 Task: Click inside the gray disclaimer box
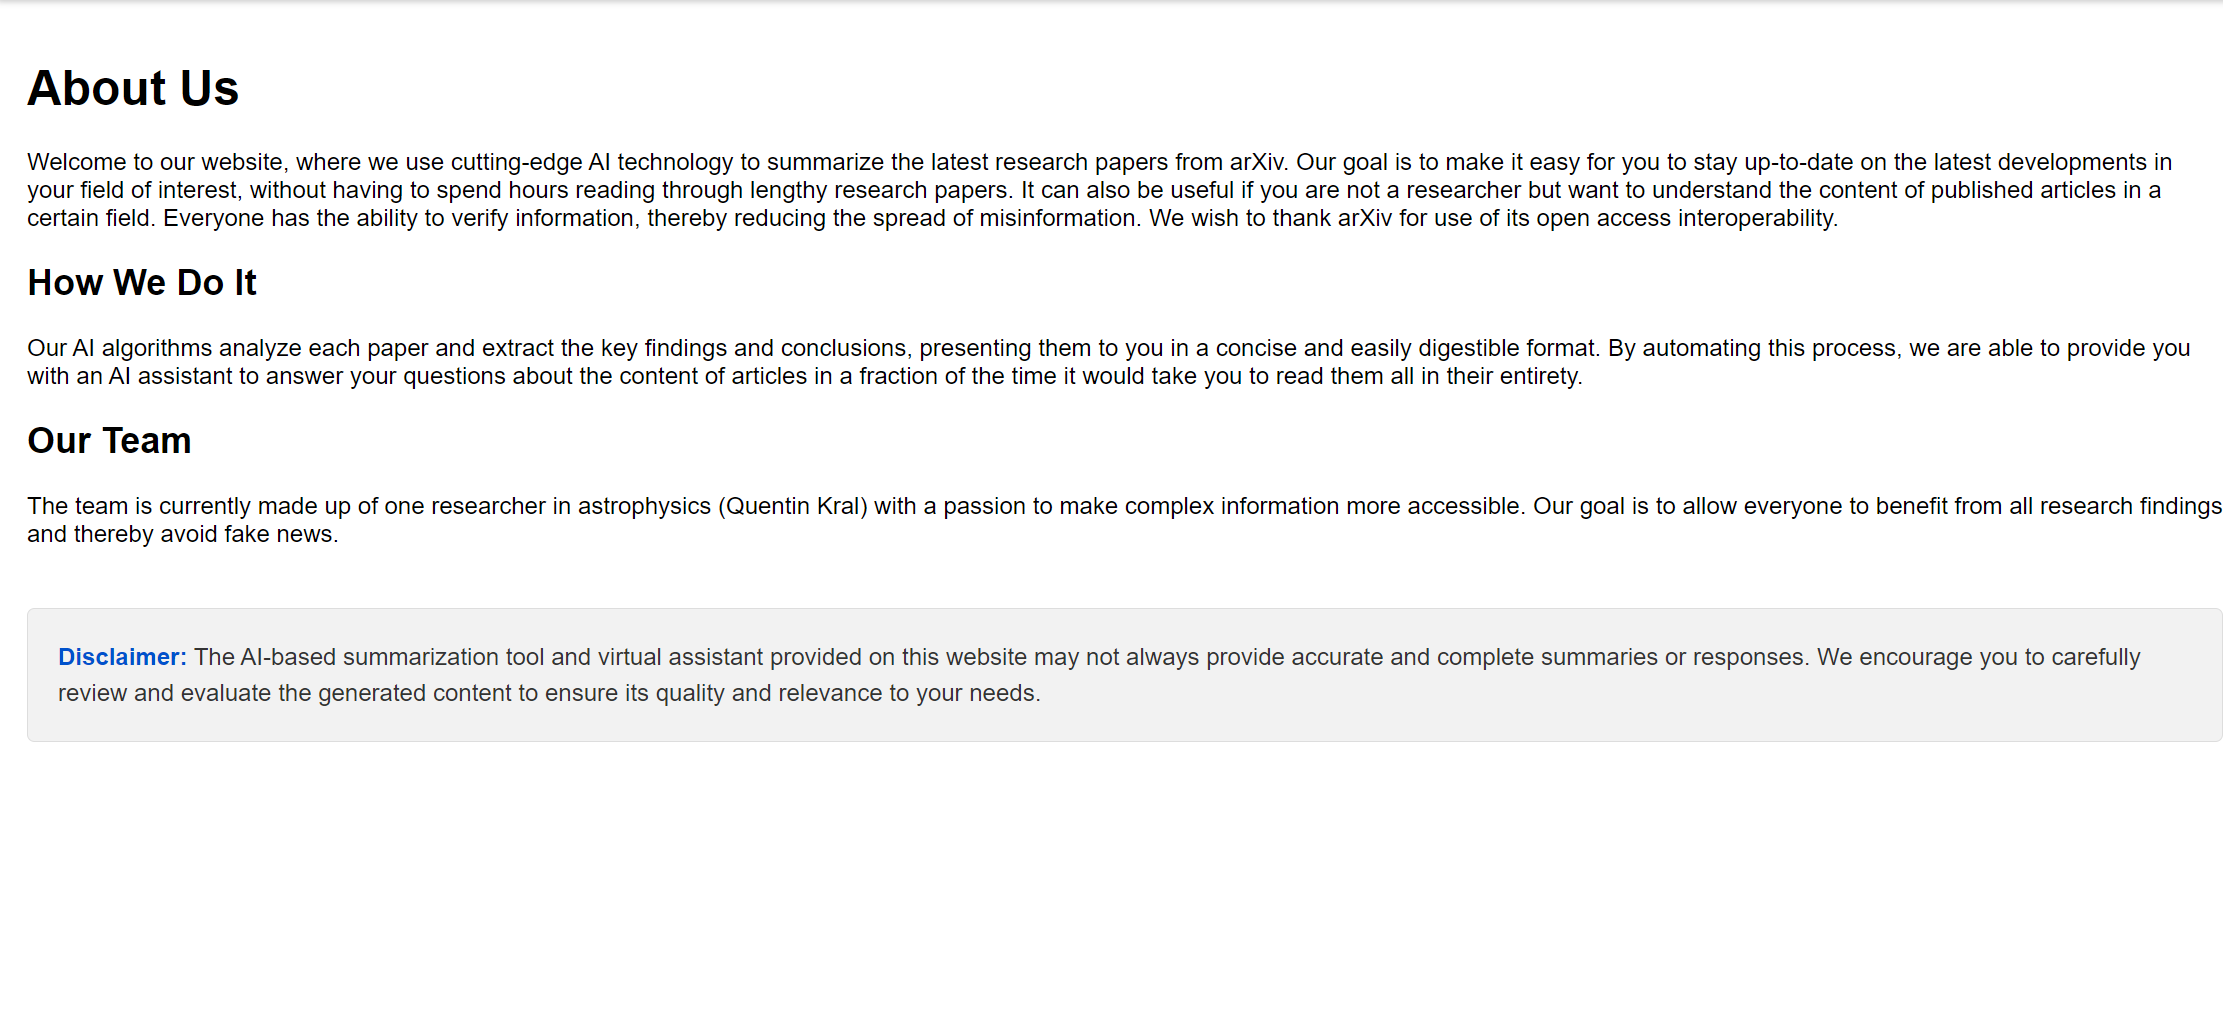click(1124, 675)
